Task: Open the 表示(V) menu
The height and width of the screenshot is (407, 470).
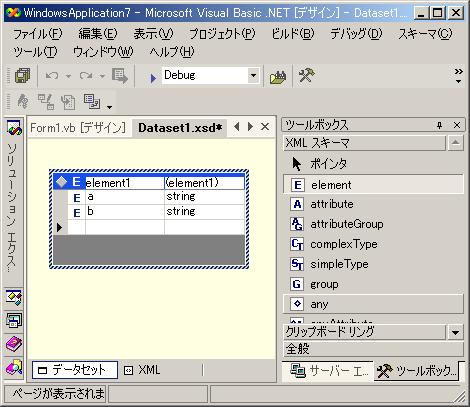Action: click(x=153, y=34)
